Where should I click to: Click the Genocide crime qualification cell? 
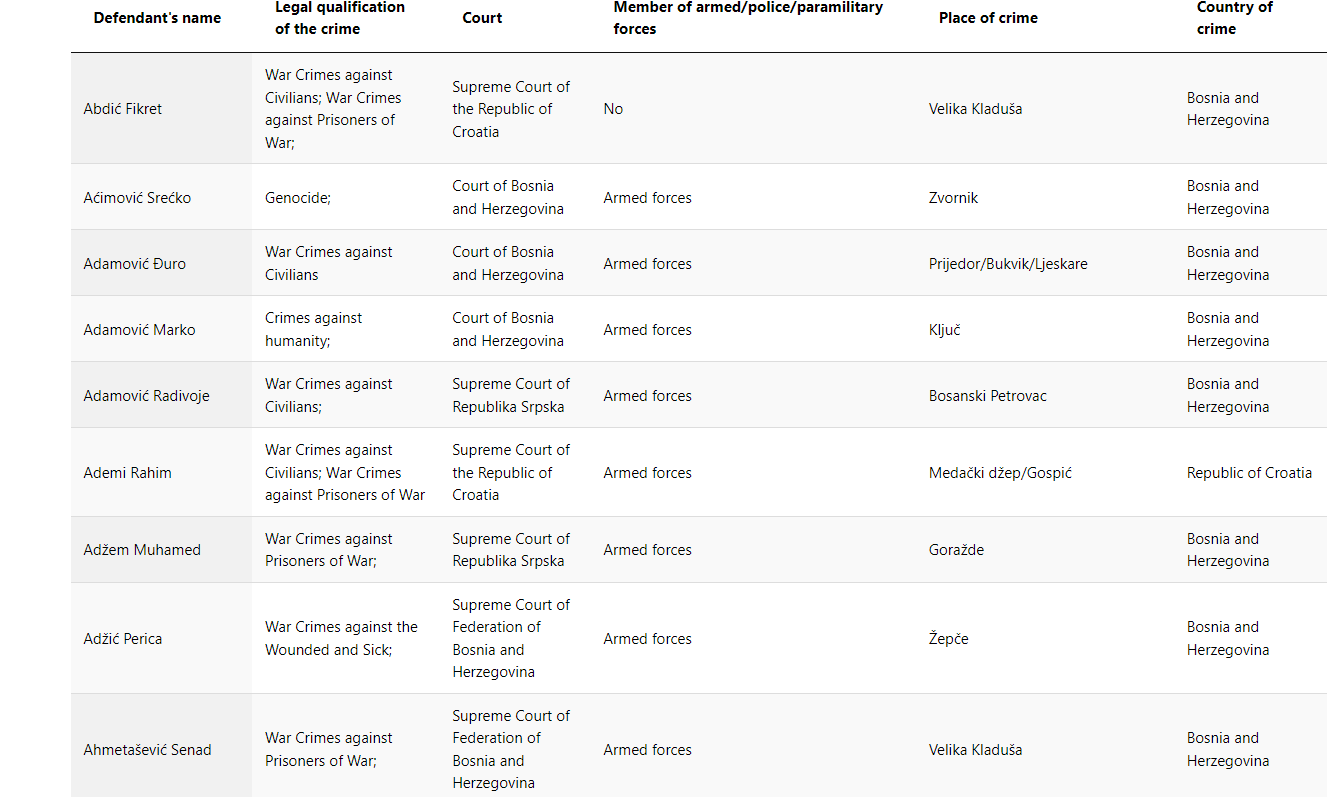[x=298, y=198]
